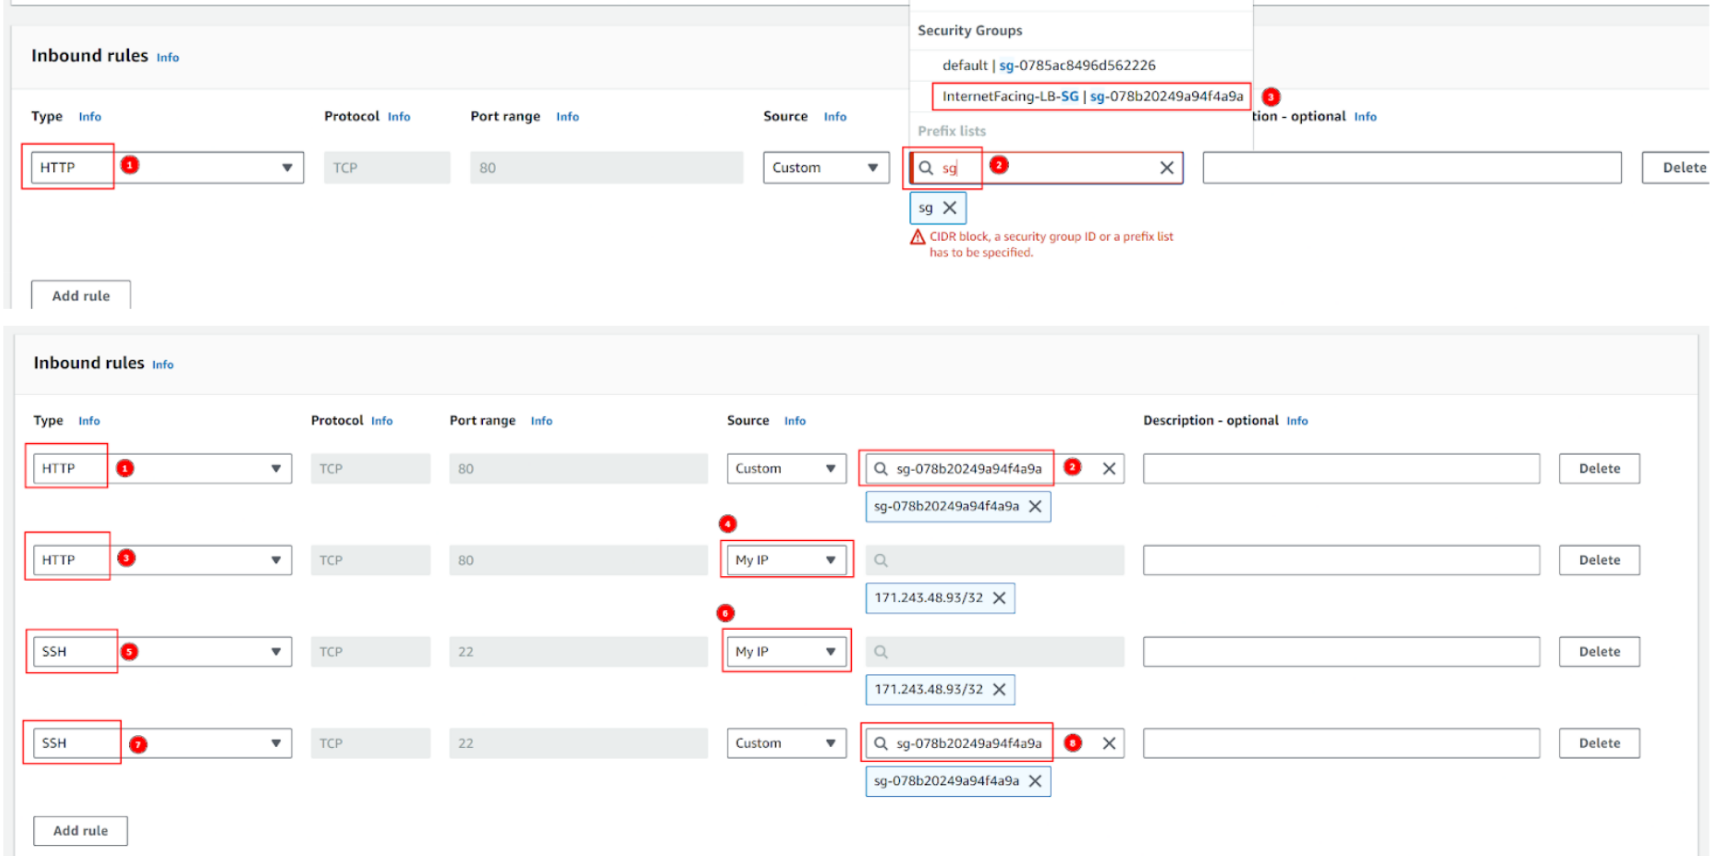This screenshot has height=856, width=1712.
Task: Open Info link beside upper Inbound rules heading
Action: pyautogui.click(x=168, y=58)
